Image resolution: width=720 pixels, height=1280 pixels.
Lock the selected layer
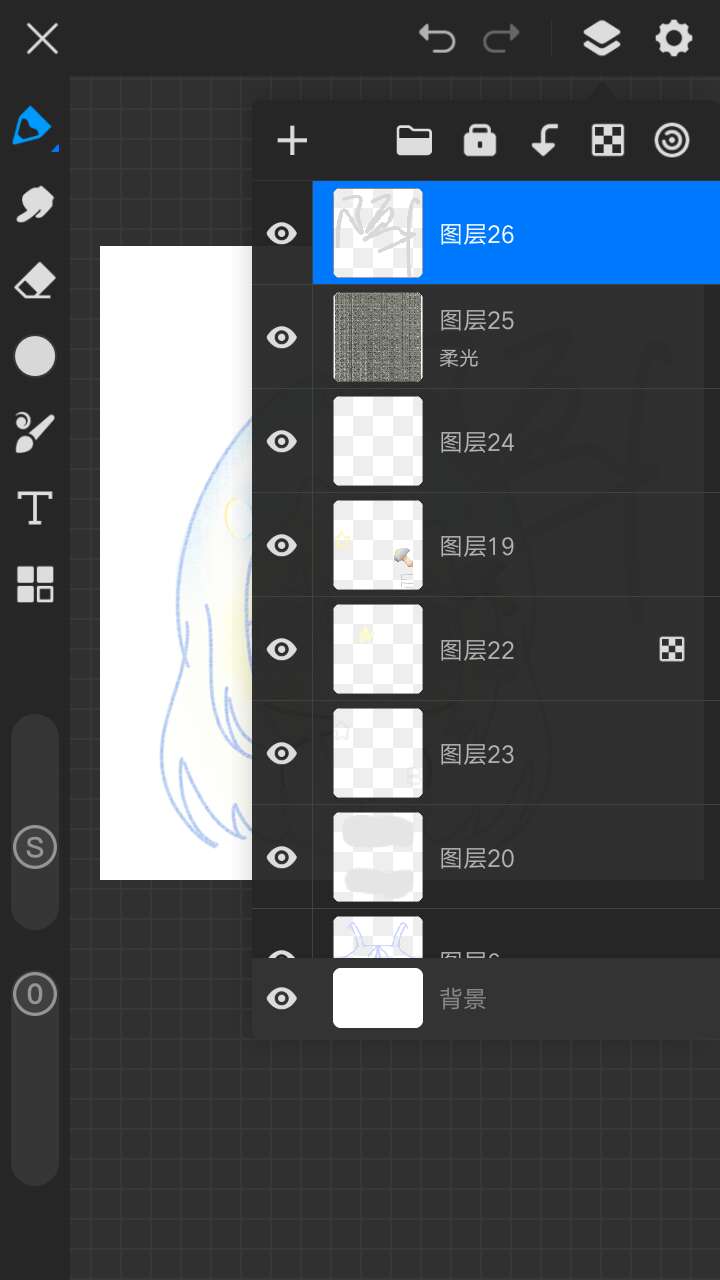pos(480,141)
